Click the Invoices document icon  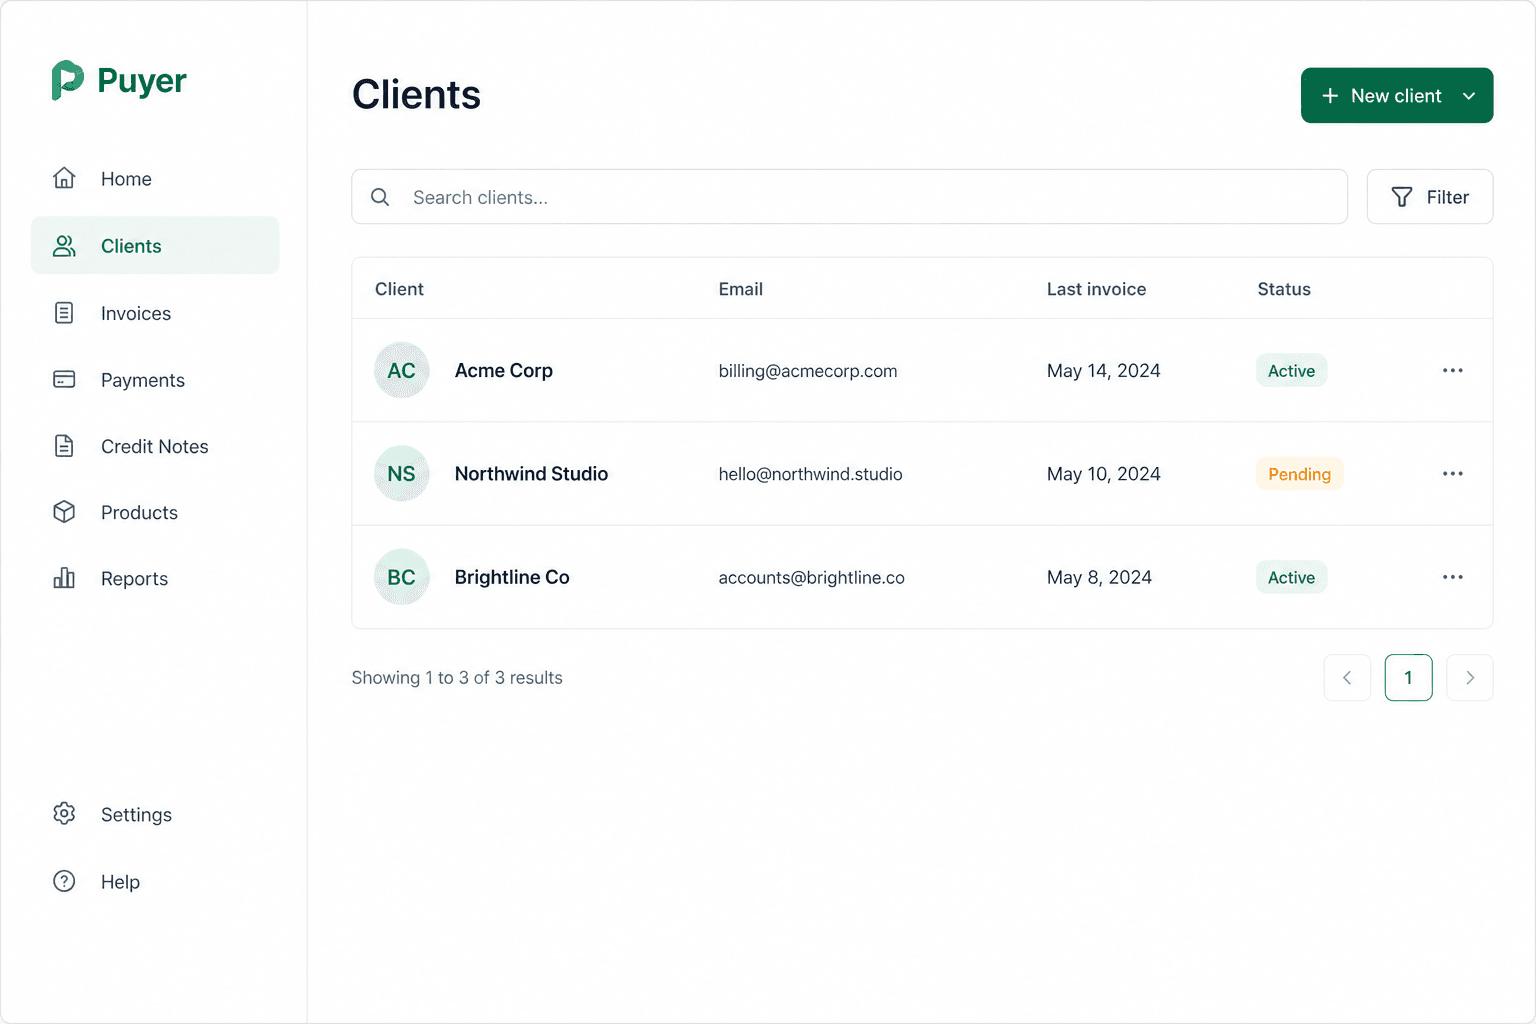pos(64,313)
